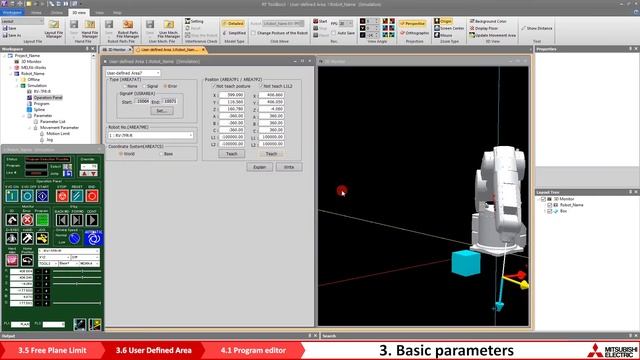Switch to the 3D Monitor document tab
Viewport: 640px width, 360px height.
(x=116, y=49)
